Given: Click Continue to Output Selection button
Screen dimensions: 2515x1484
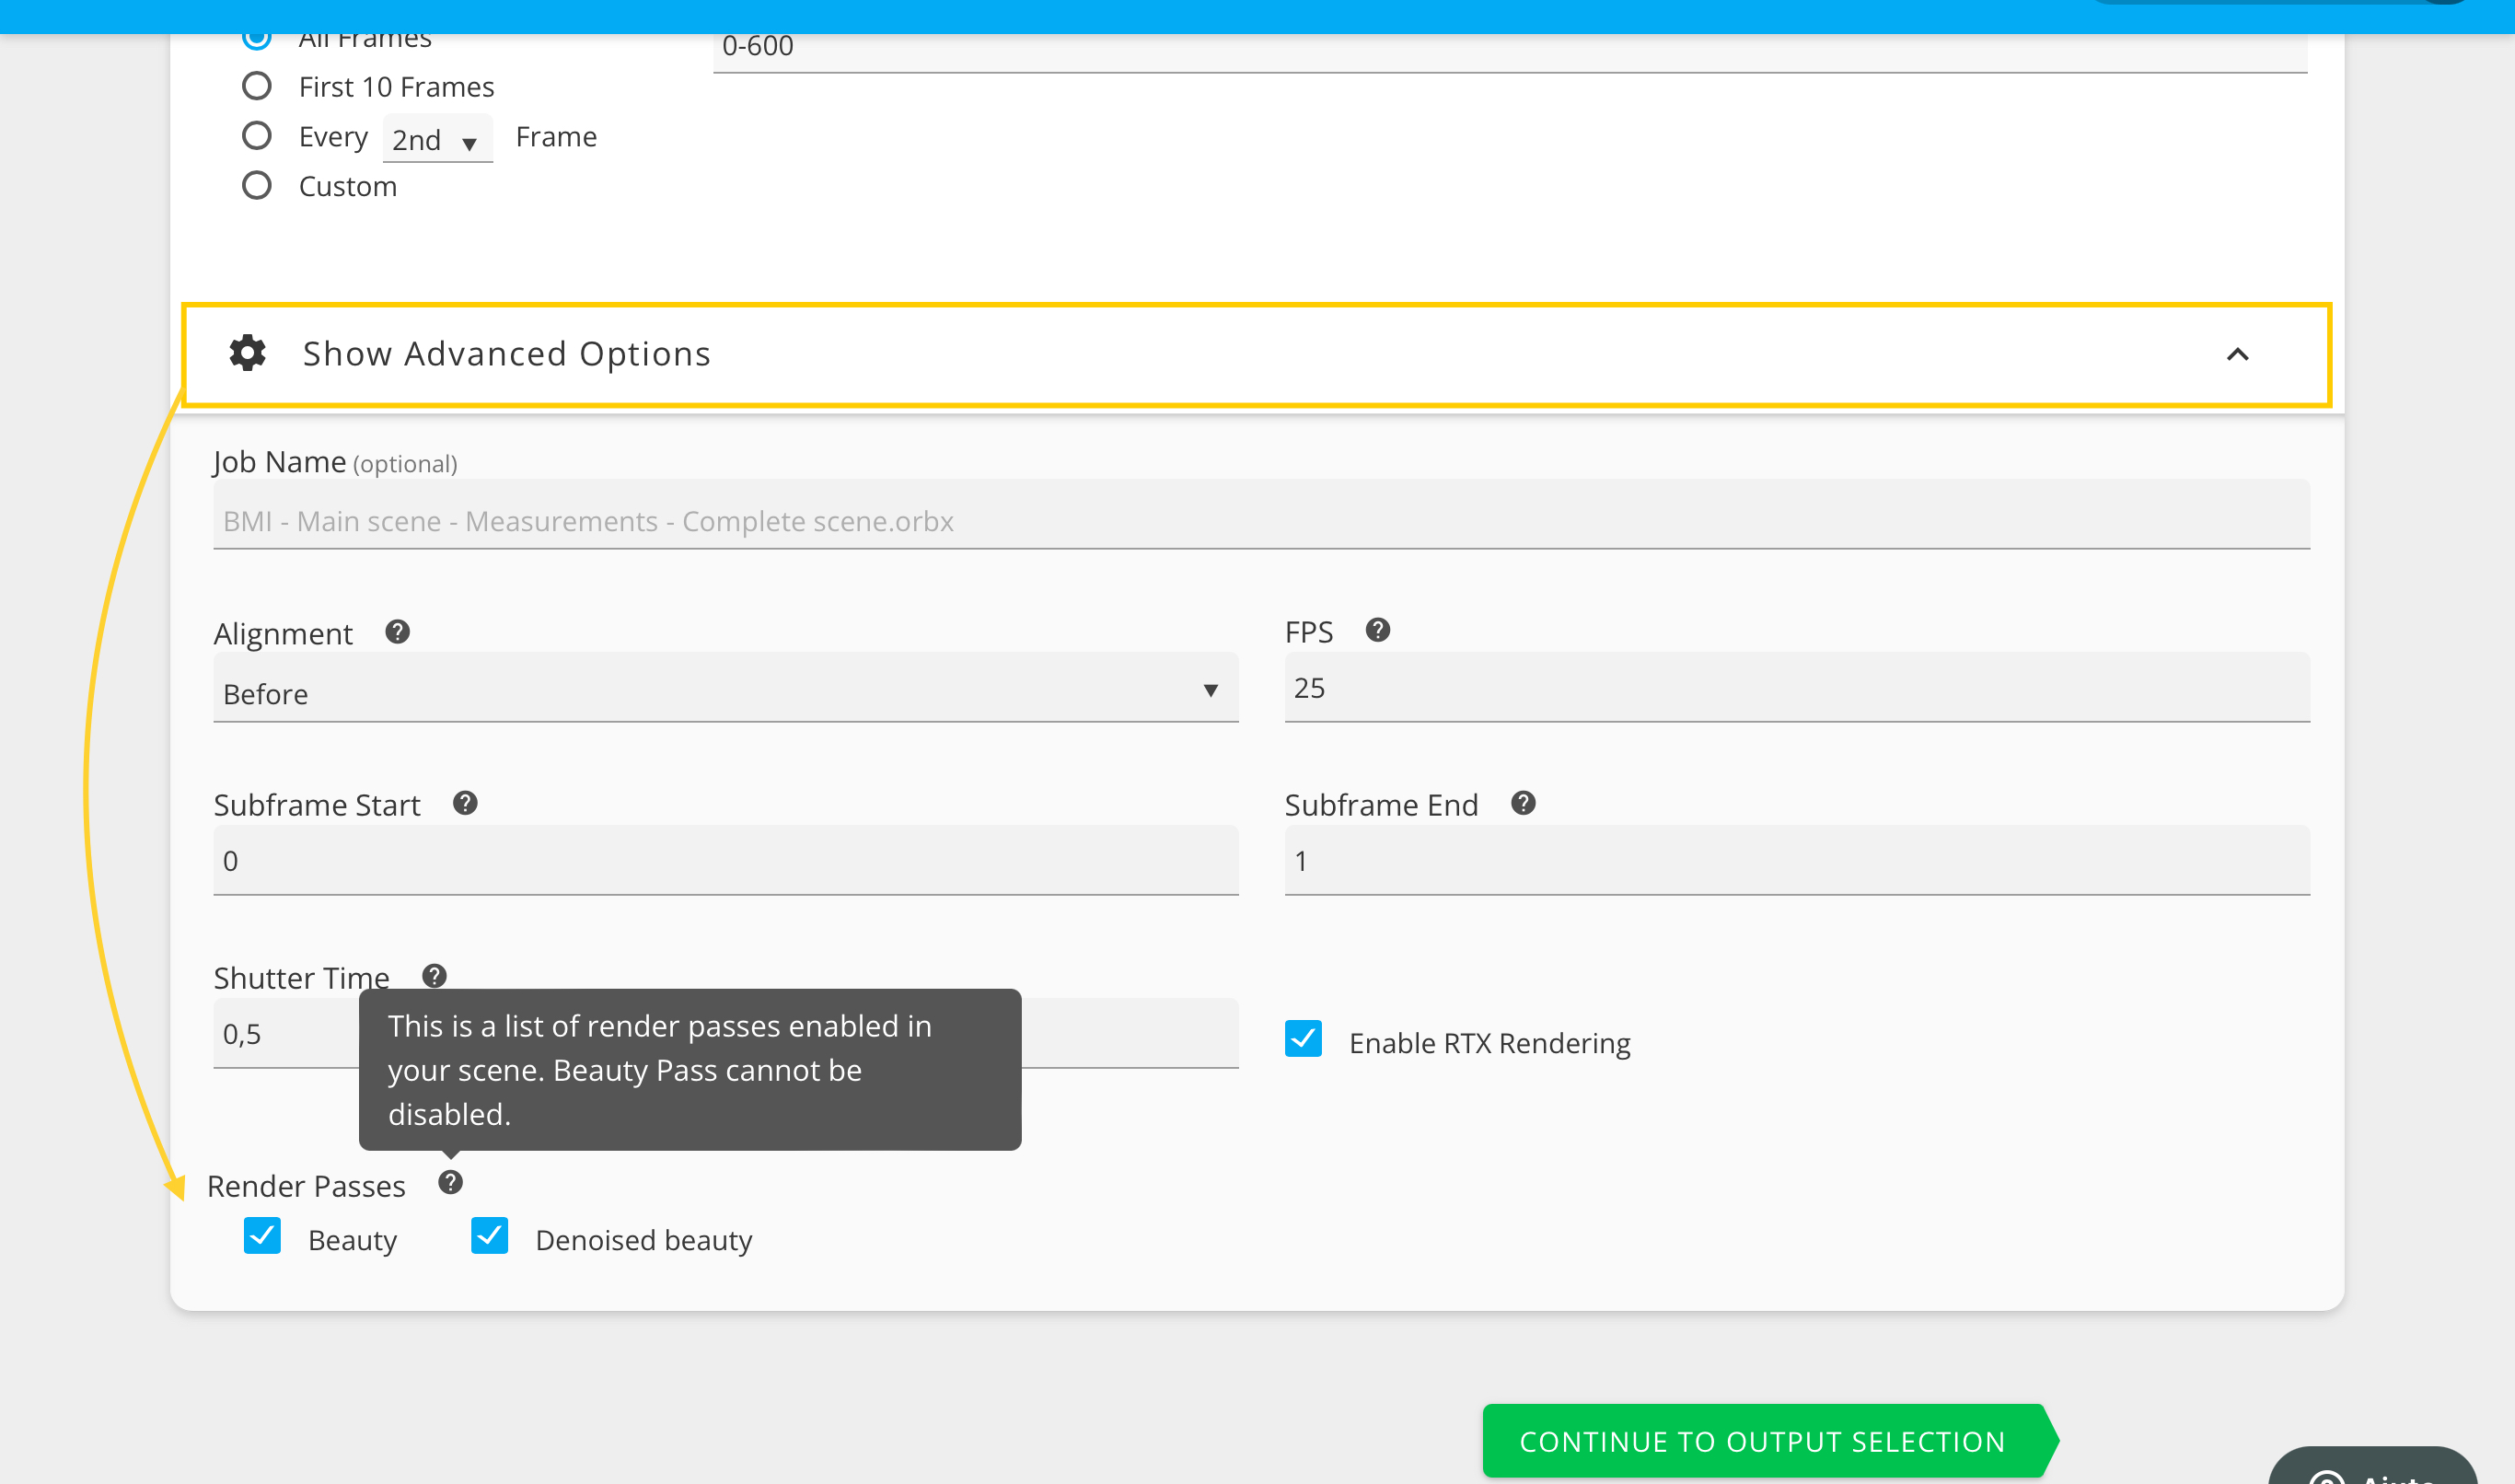Looking at the screenshot, I should 1762,1441.
